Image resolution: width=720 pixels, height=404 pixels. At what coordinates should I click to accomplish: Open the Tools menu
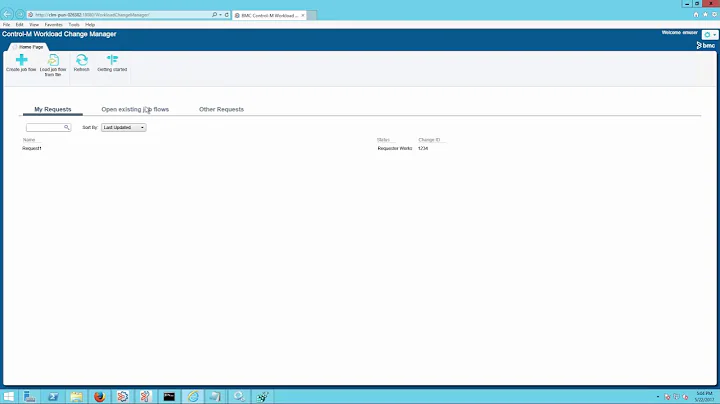point(74,25)
